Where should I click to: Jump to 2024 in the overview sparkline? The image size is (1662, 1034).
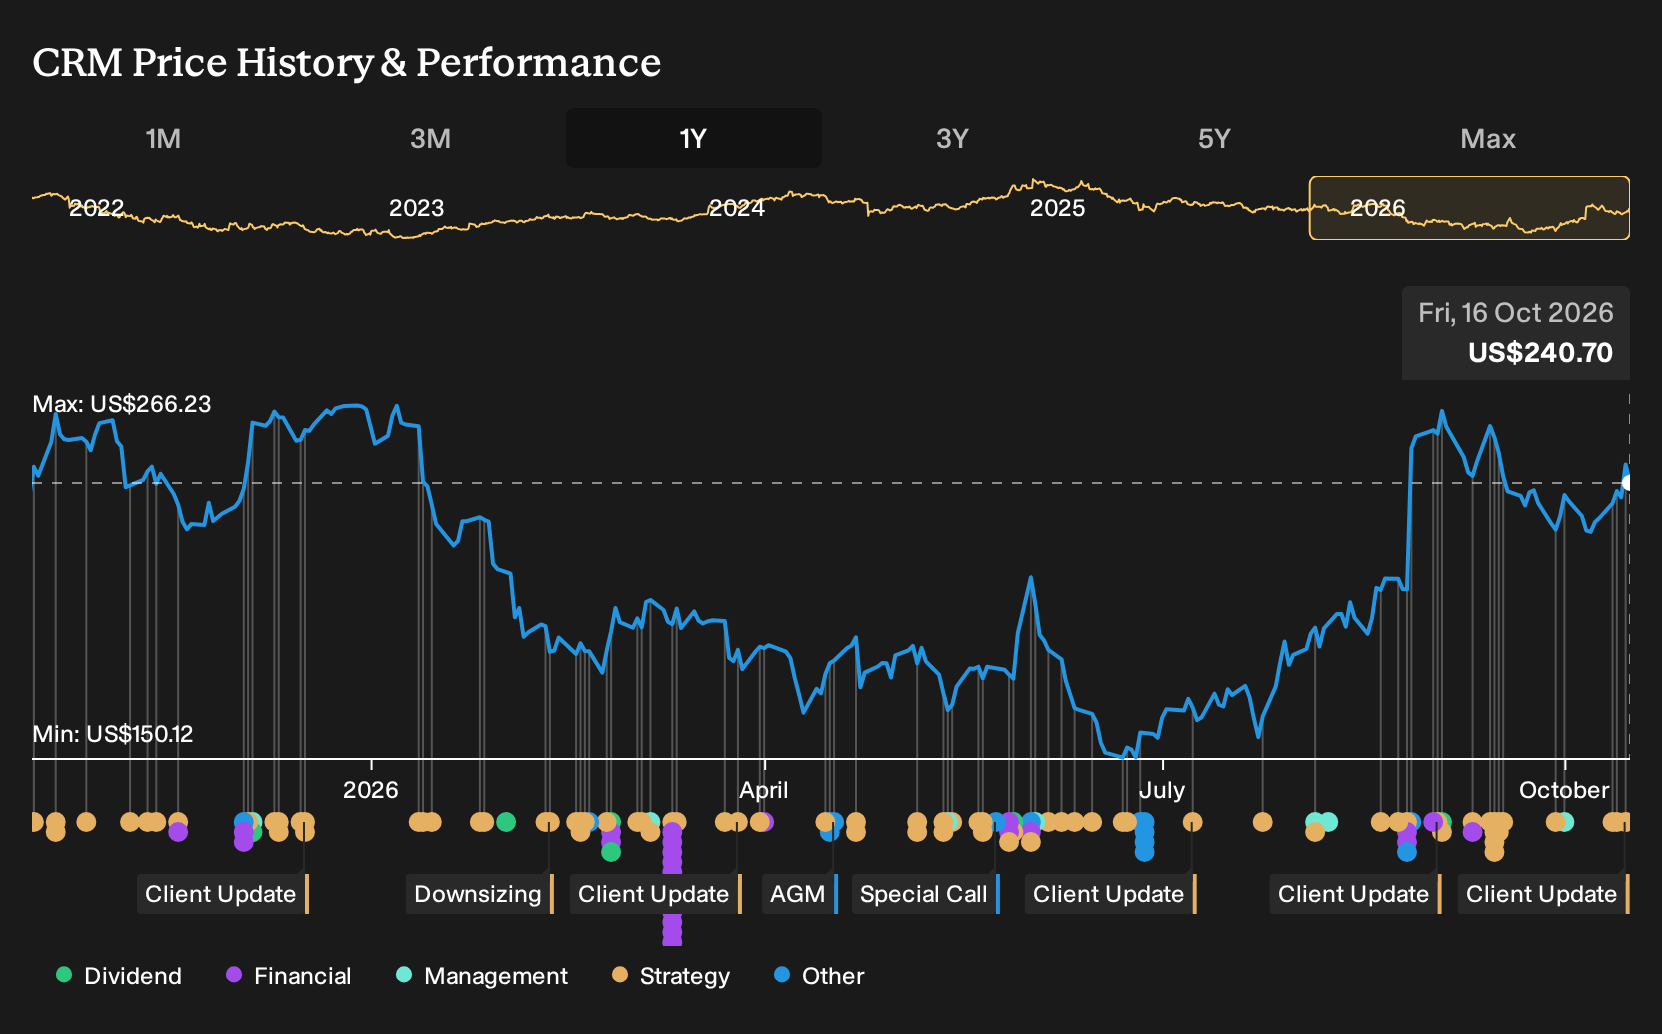click(737, 208)
